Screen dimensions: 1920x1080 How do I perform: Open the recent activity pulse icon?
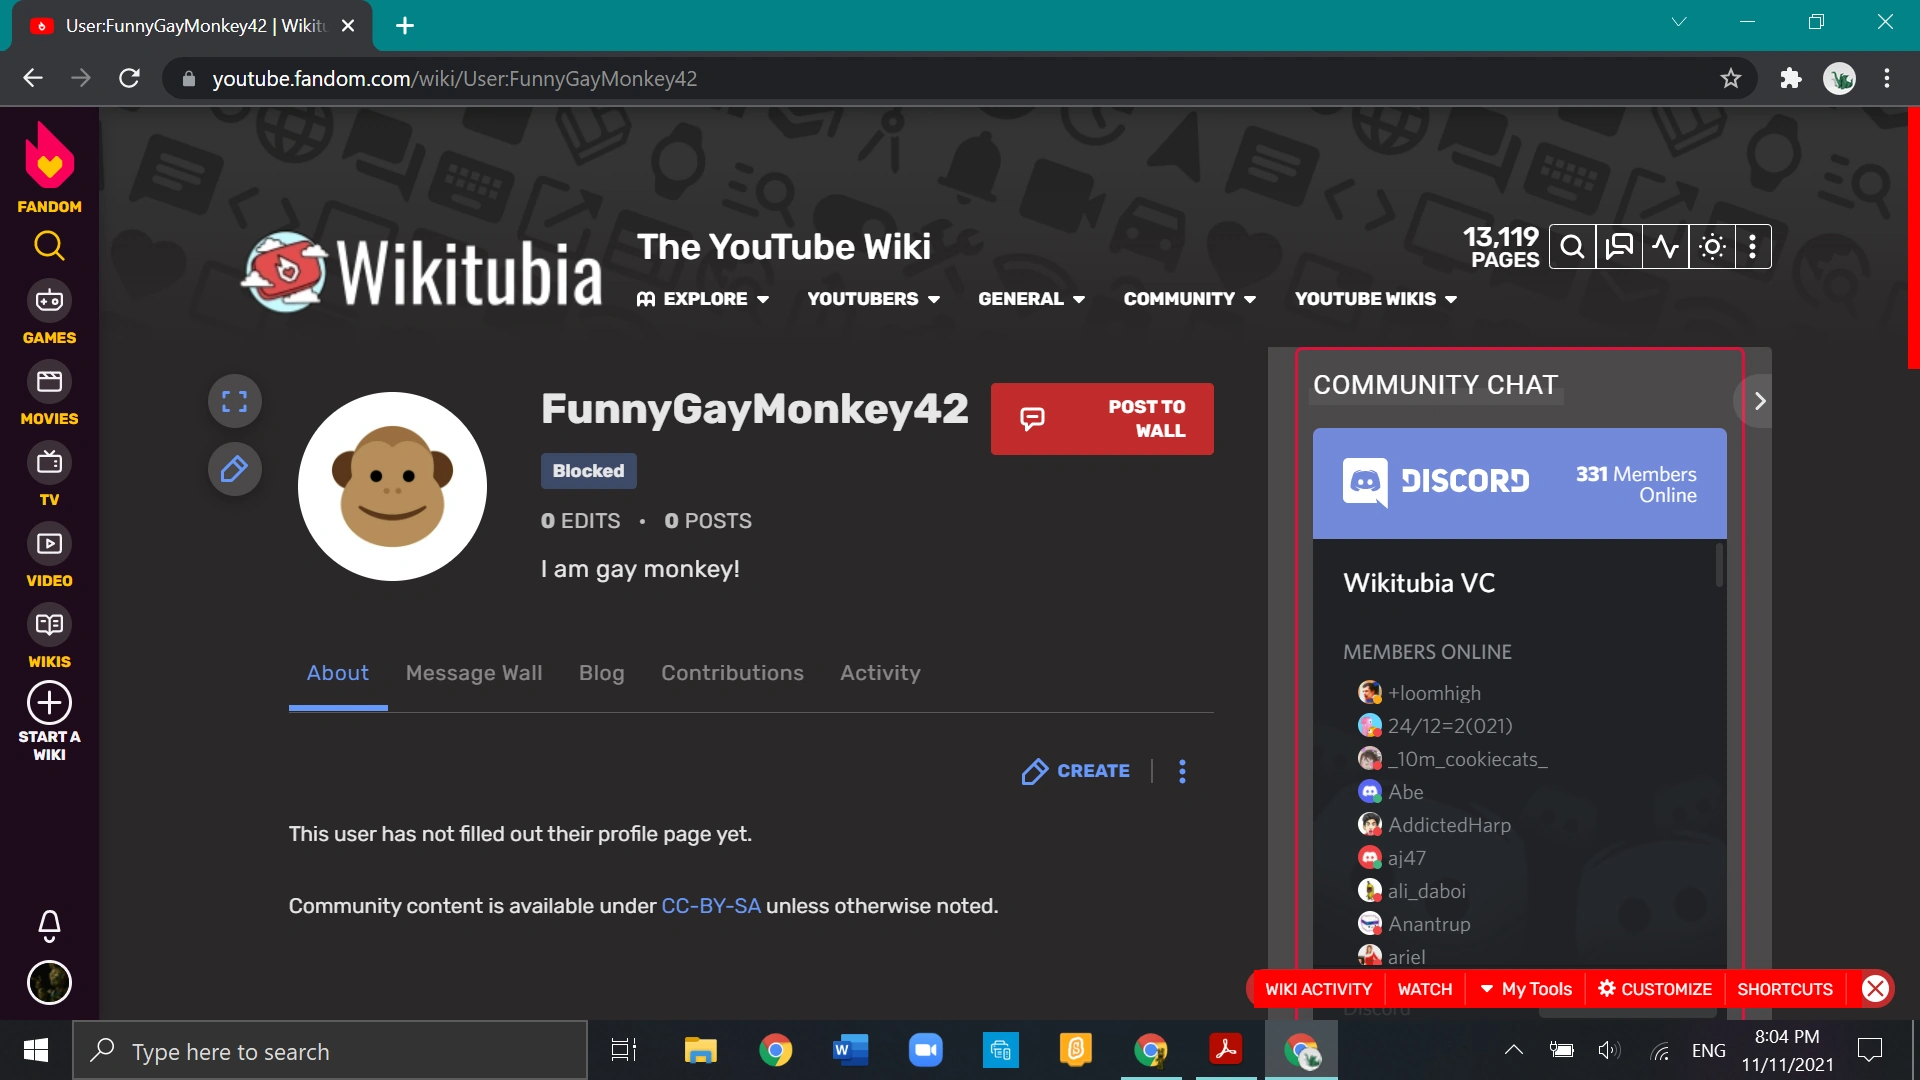click(1665, 247)
